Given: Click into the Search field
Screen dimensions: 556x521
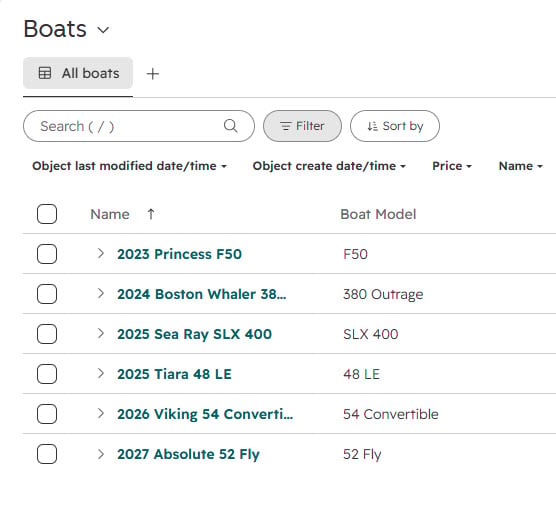Looking at the screenshot, I should [x=139, y=126].
